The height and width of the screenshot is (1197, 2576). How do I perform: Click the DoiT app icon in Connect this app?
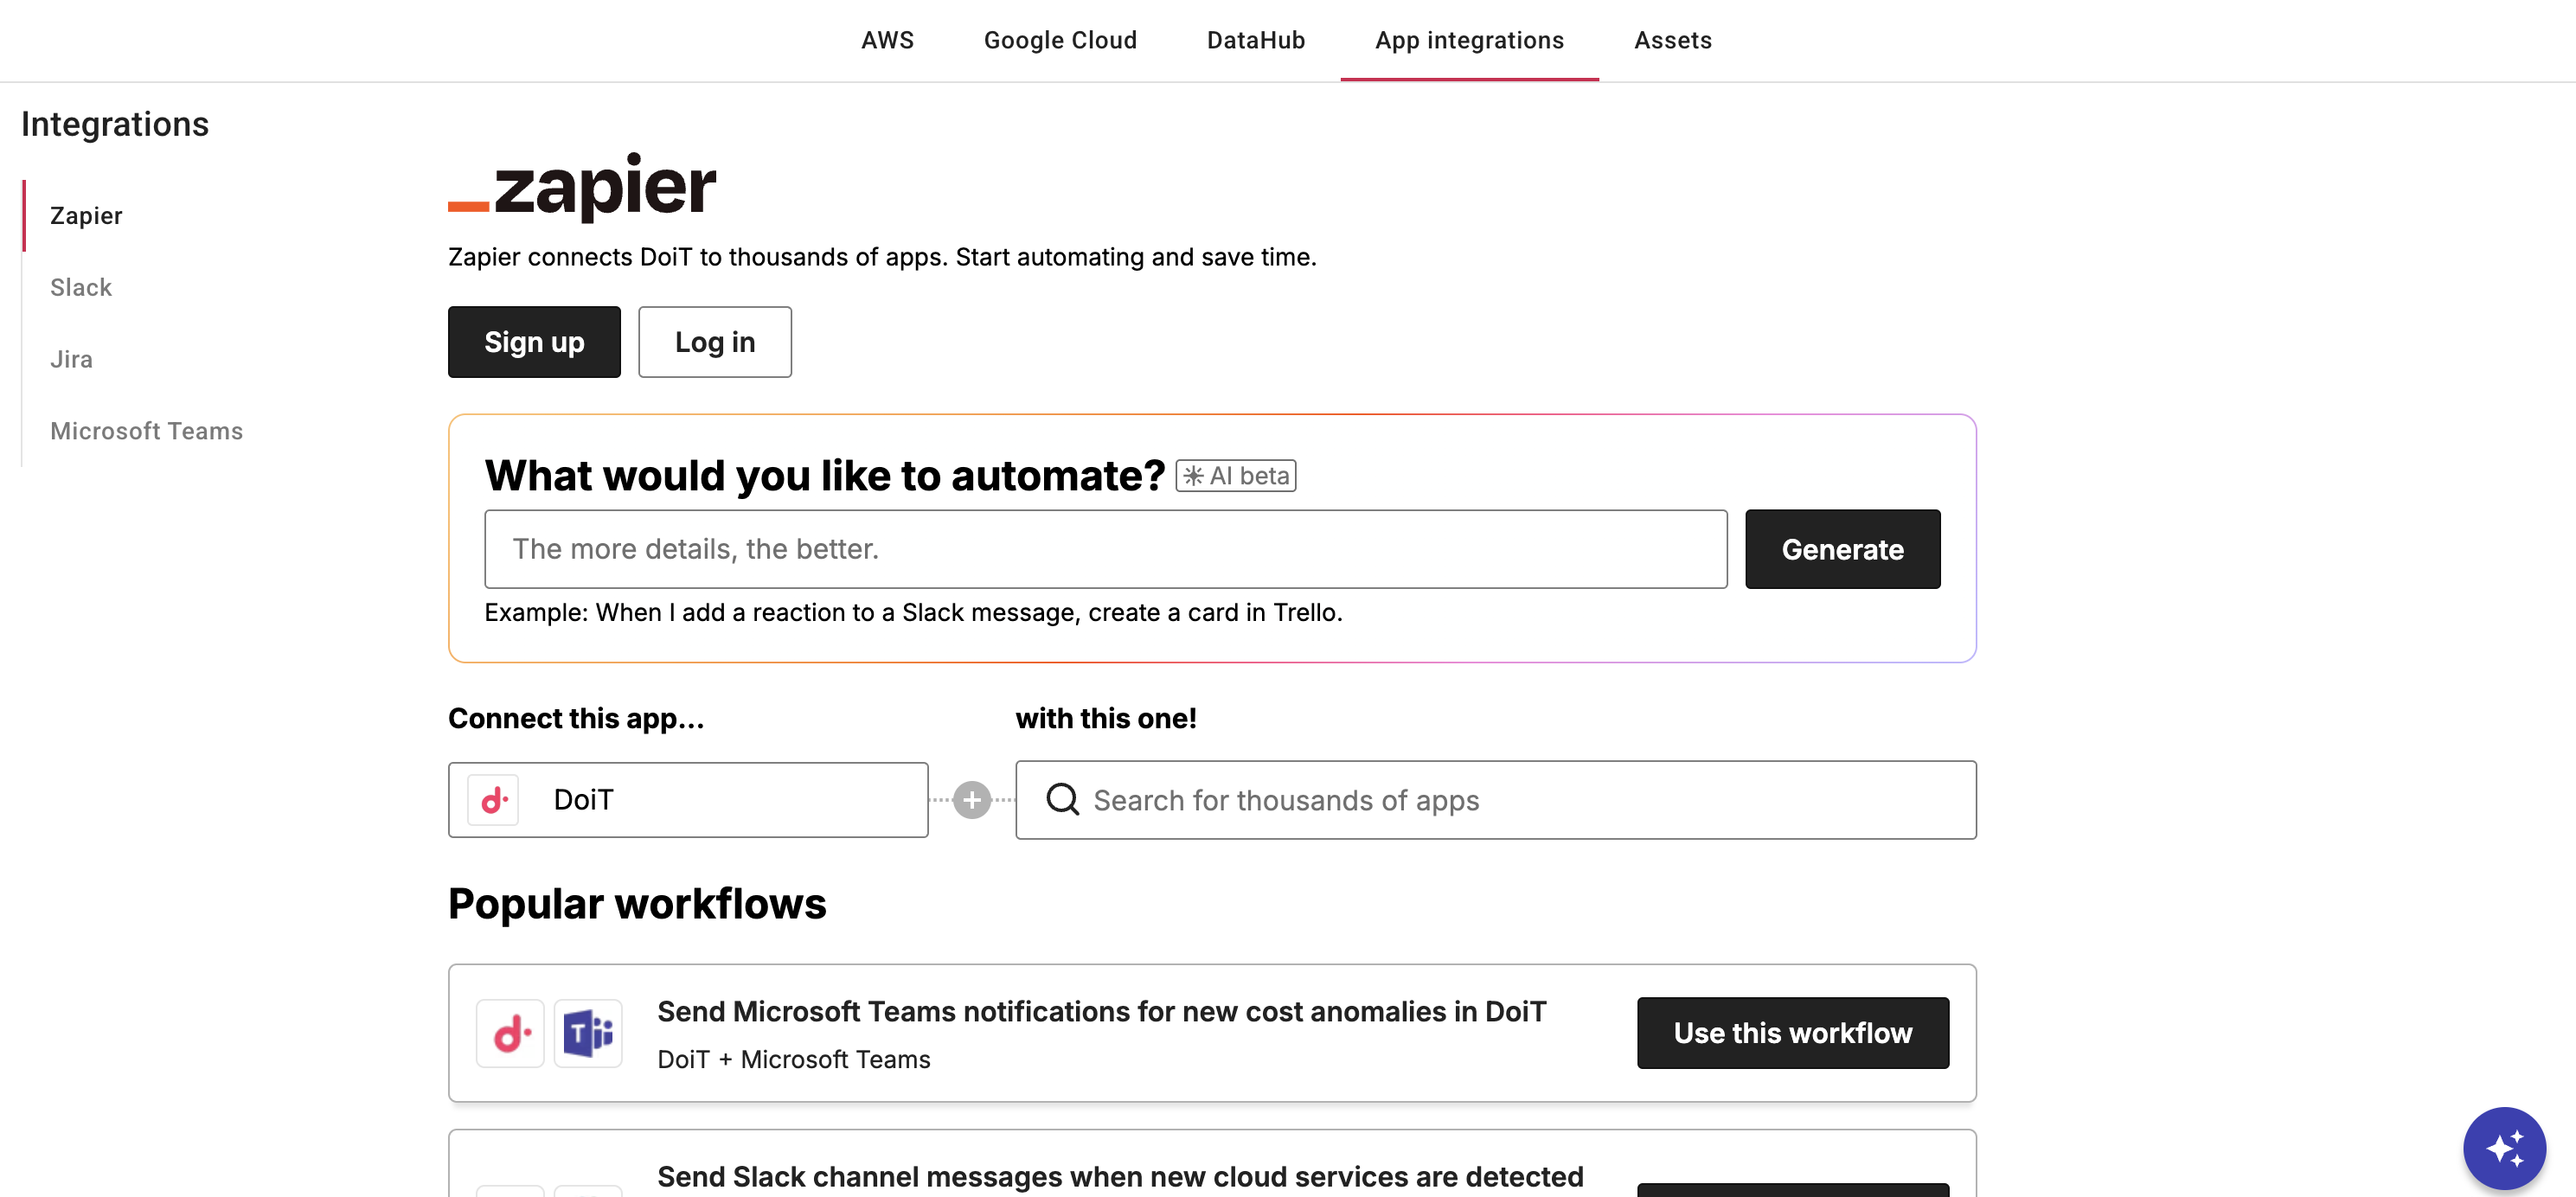(493, 799)
